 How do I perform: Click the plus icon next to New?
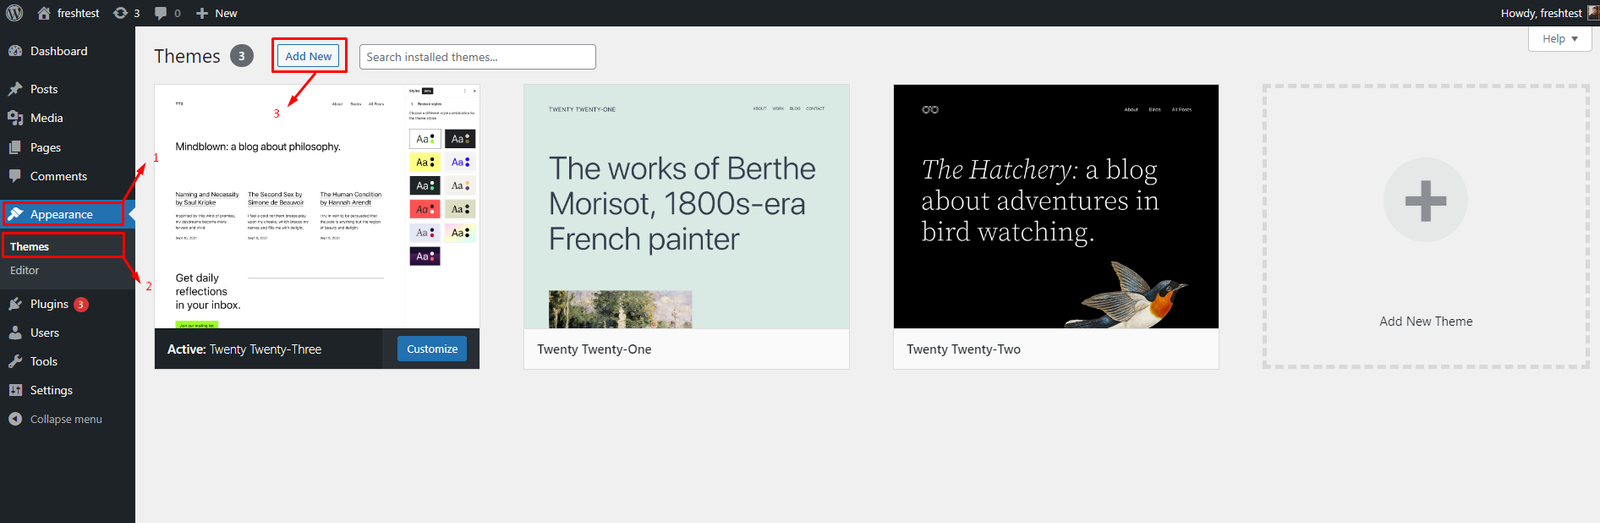(x=202, y=13)
